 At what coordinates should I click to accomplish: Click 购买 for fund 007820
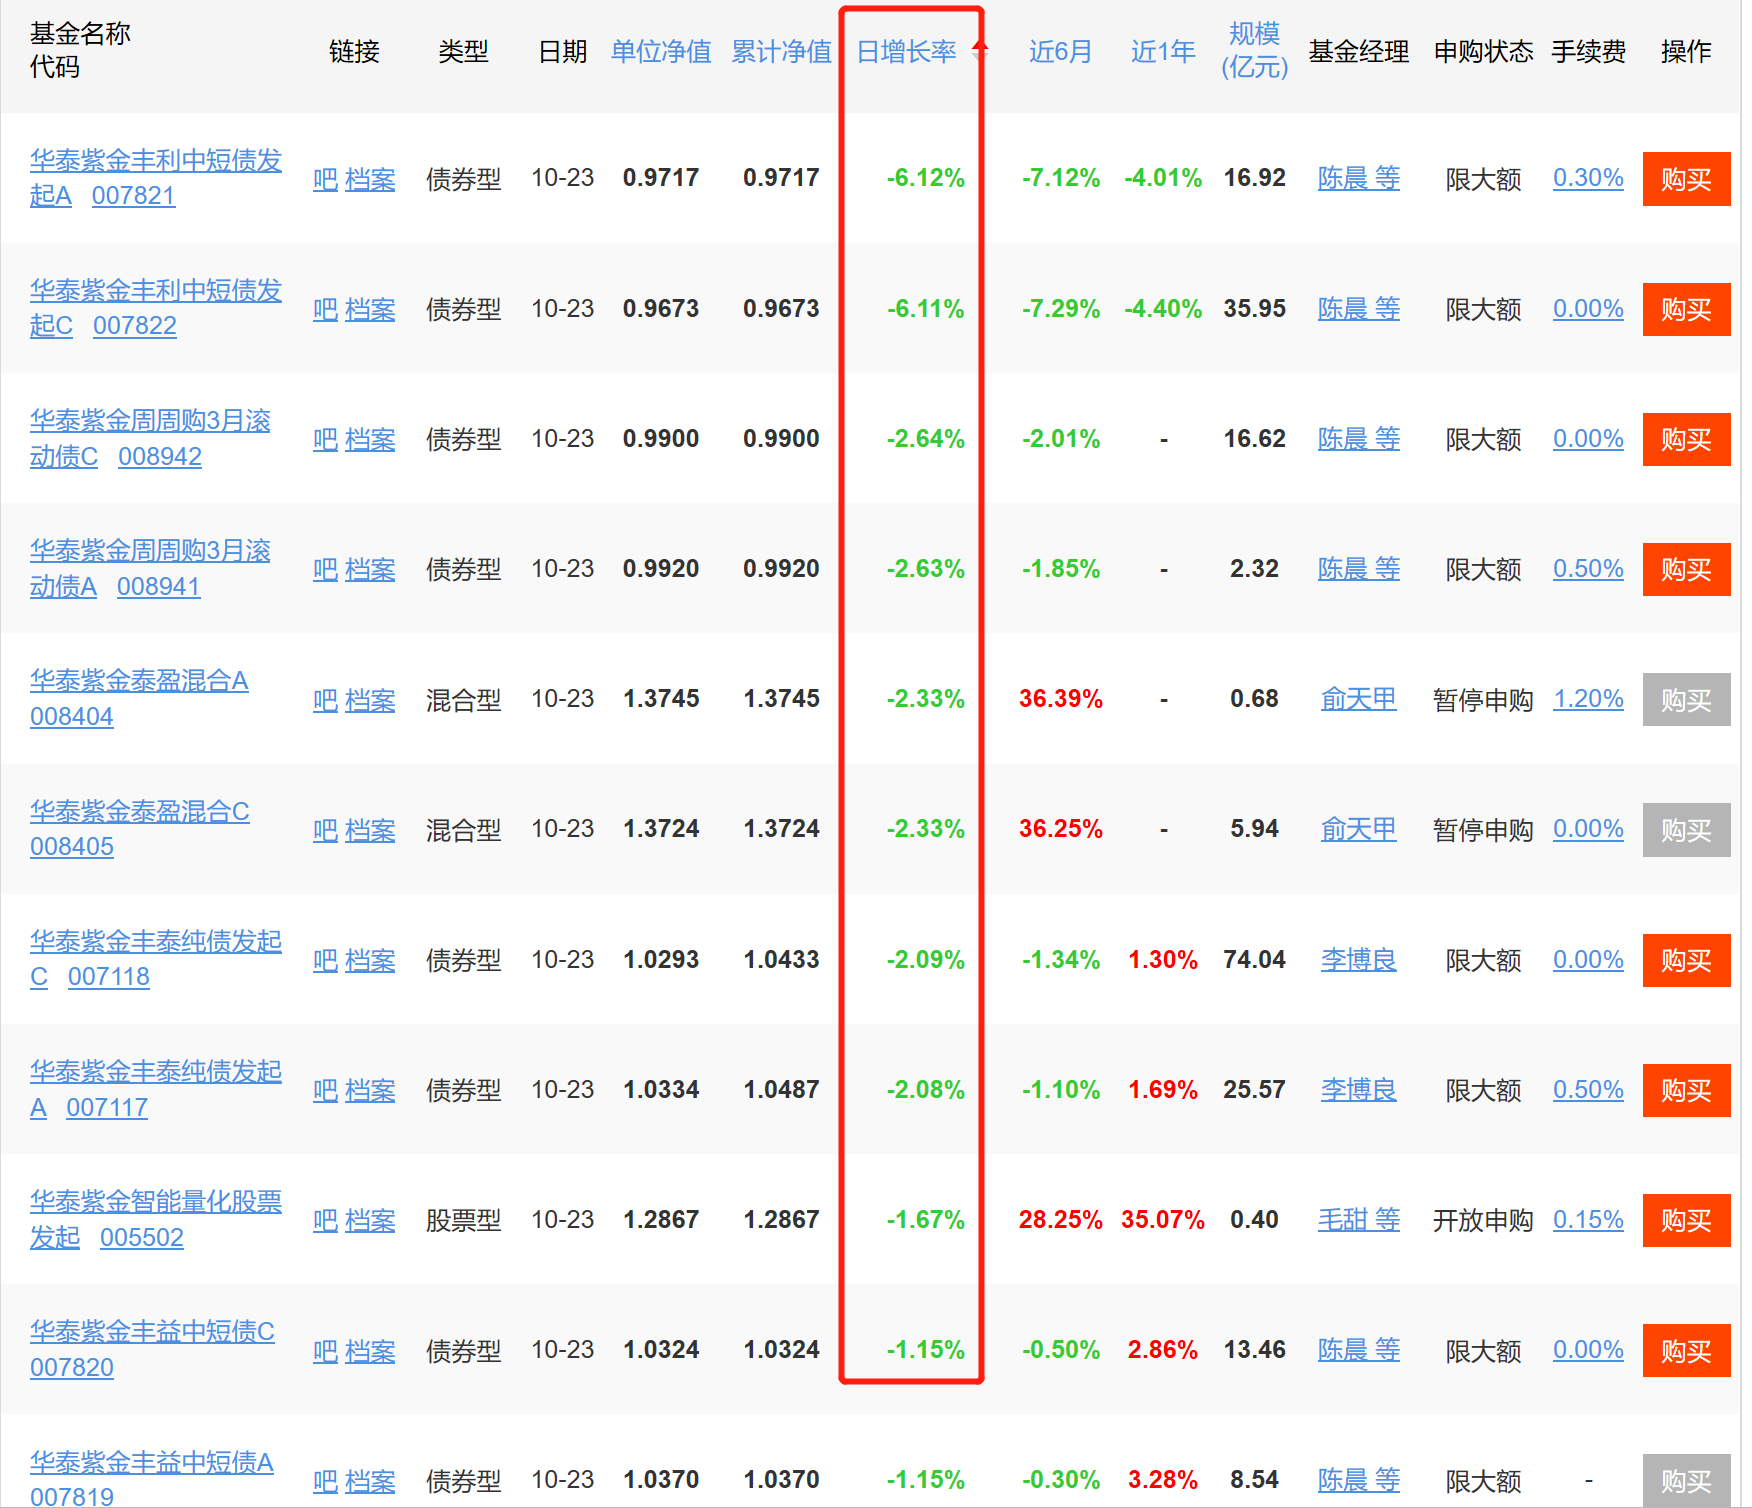pyautogui.click(x=1686, y=1351)
